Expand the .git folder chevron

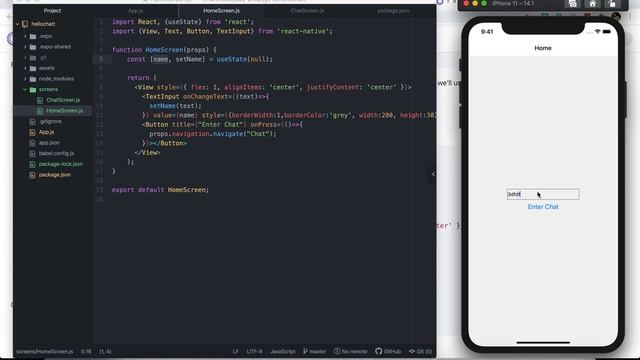(x=25, y=58)
